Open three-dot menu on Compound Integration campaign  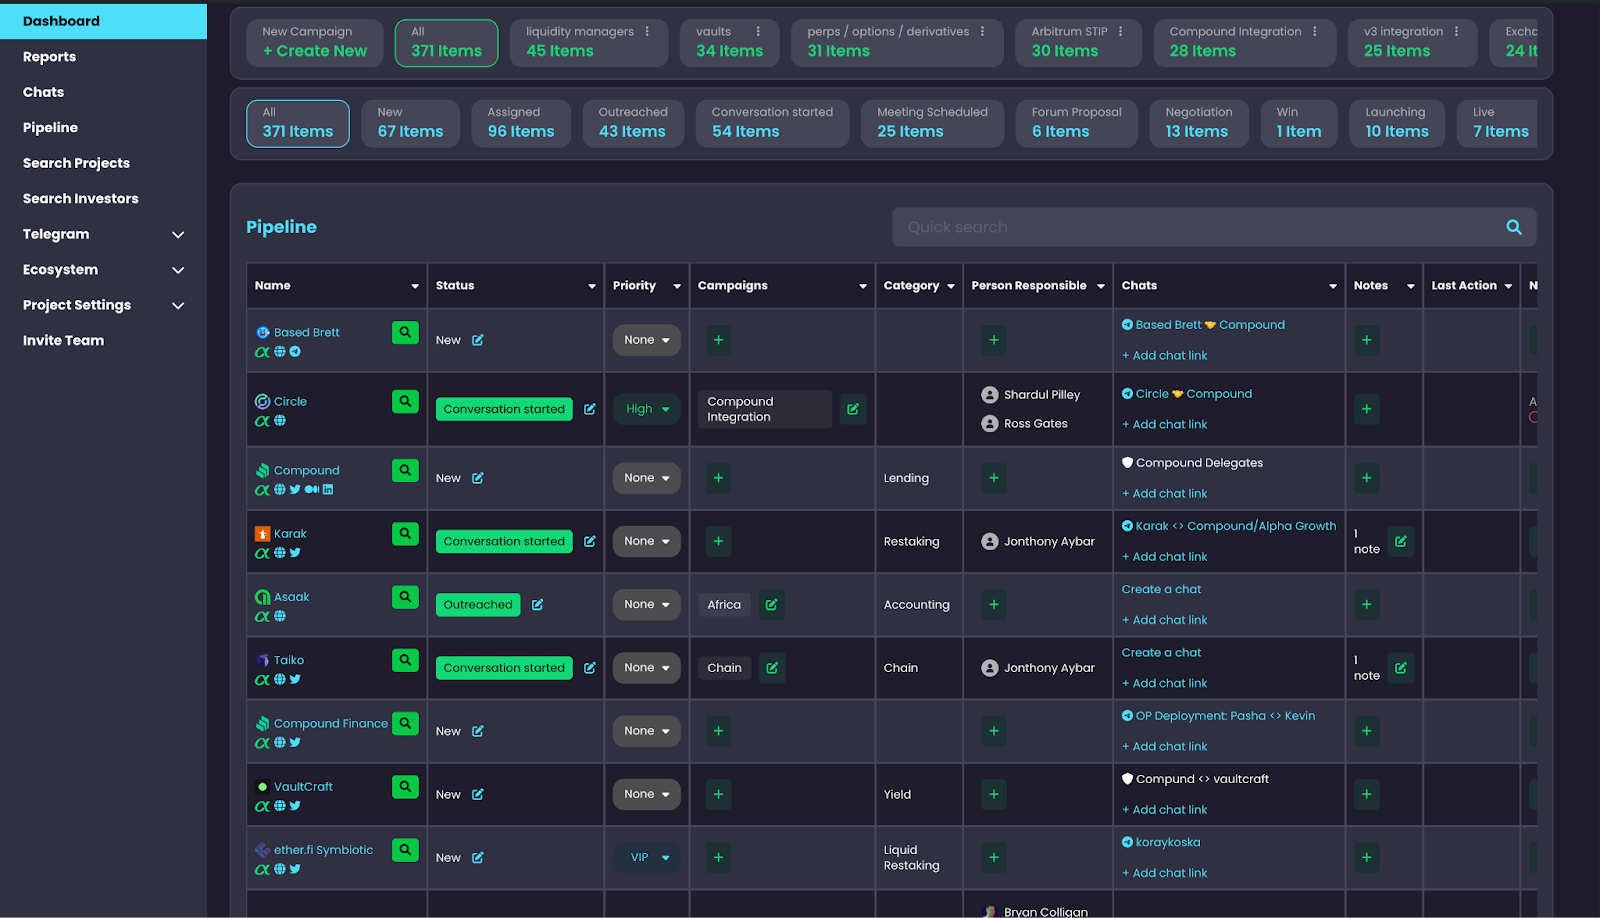click(x=1315, y=31)
